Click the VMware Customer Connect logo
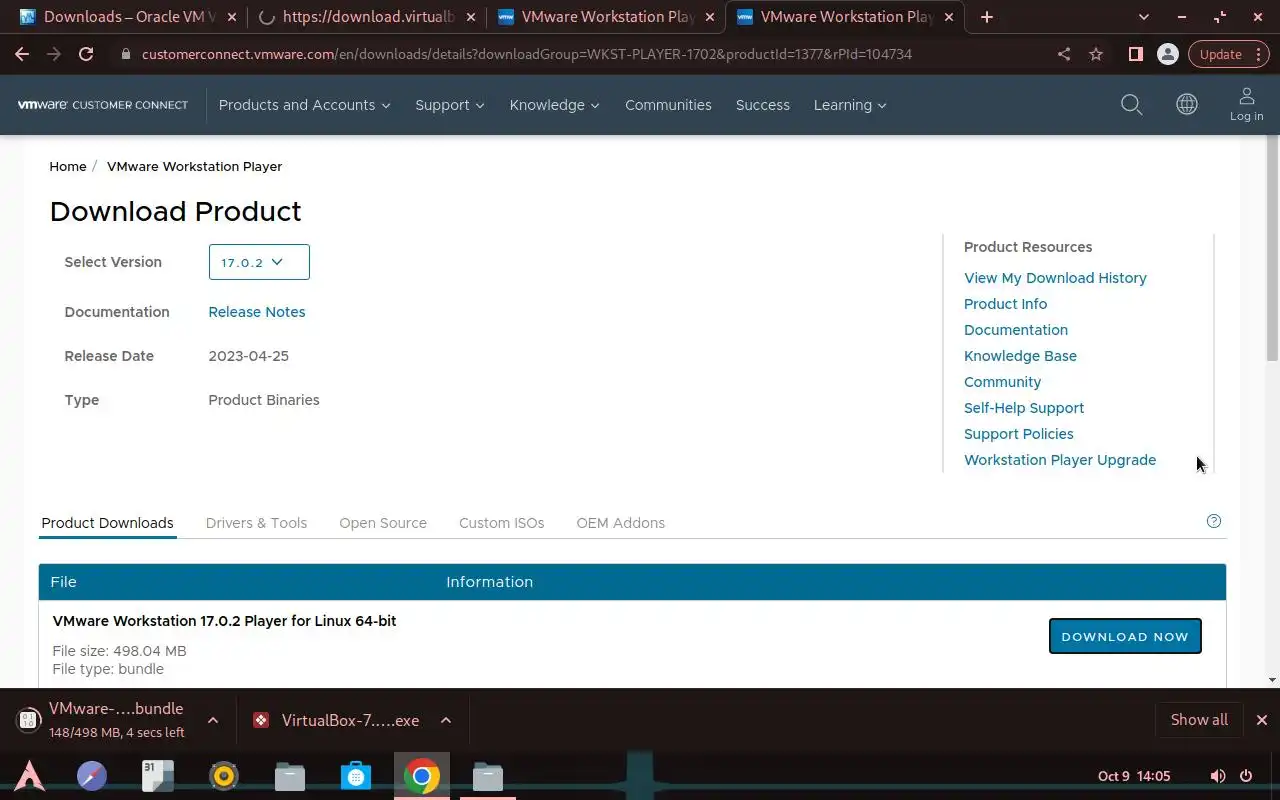Viewport: 1280px width, 800px height. 102,105
